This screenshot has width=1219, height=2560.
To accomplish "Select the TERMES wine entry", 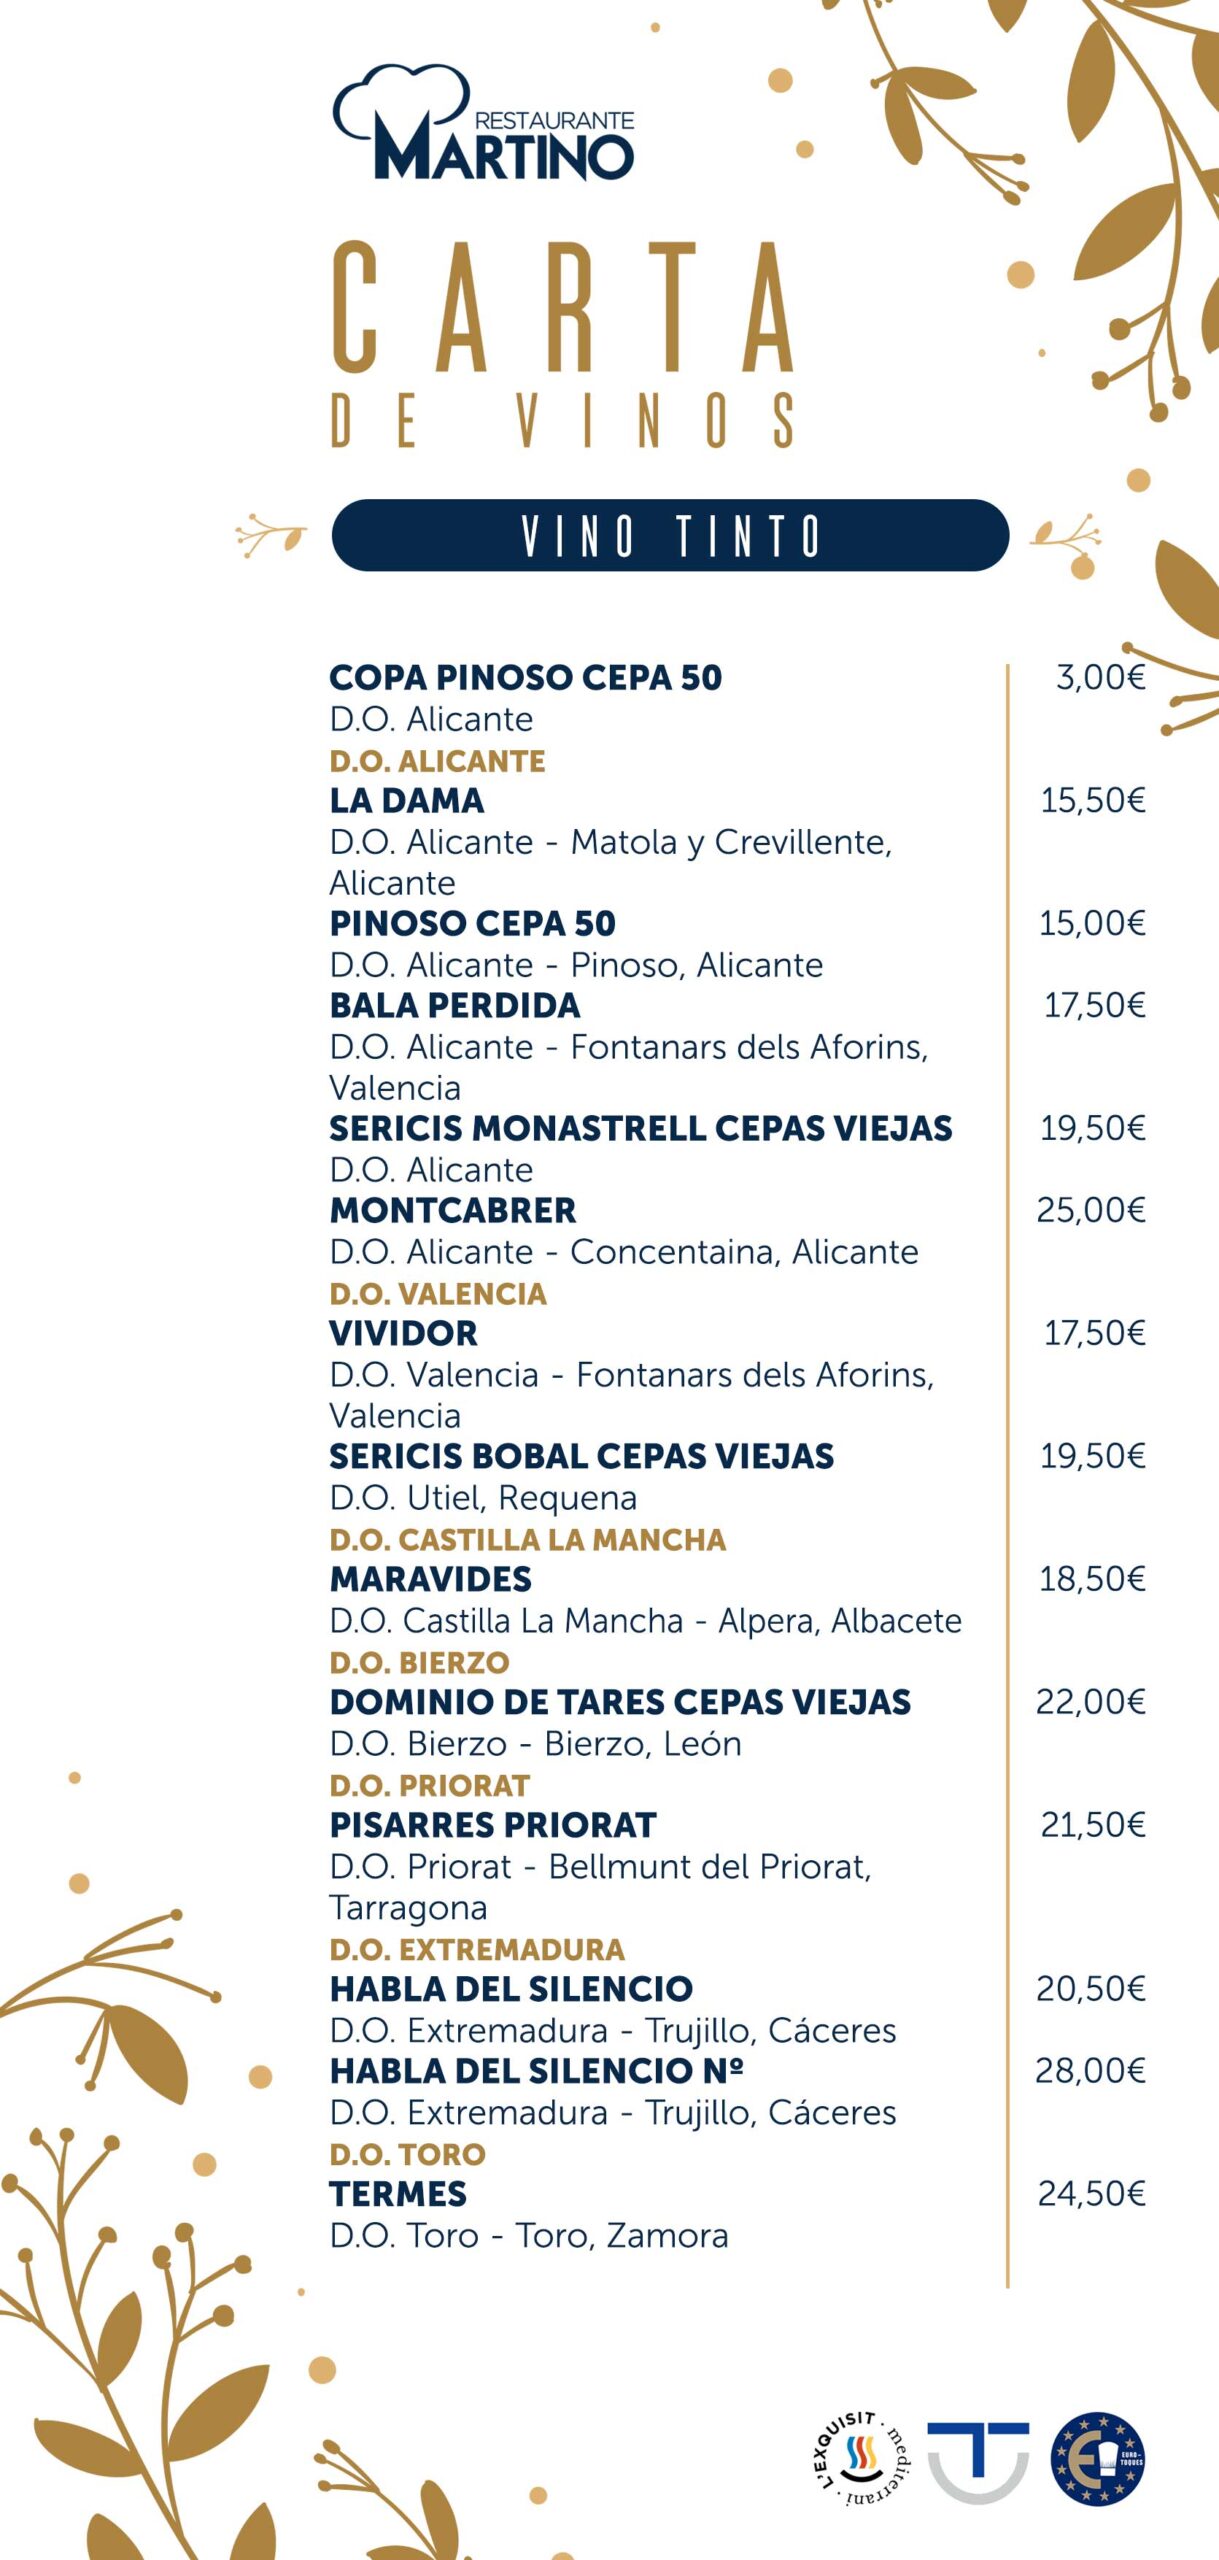I will 398,2195.
